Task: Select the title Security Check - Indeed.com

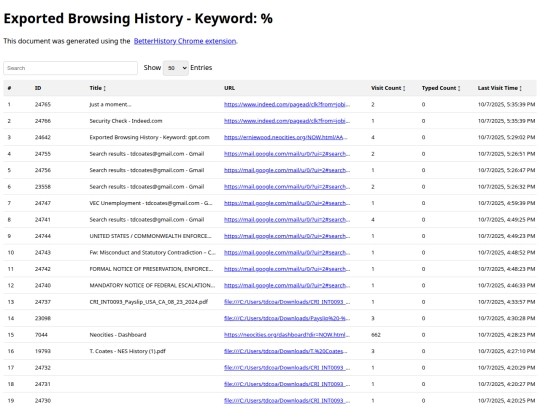Action: pyautogui.click(x=126, y=121)
